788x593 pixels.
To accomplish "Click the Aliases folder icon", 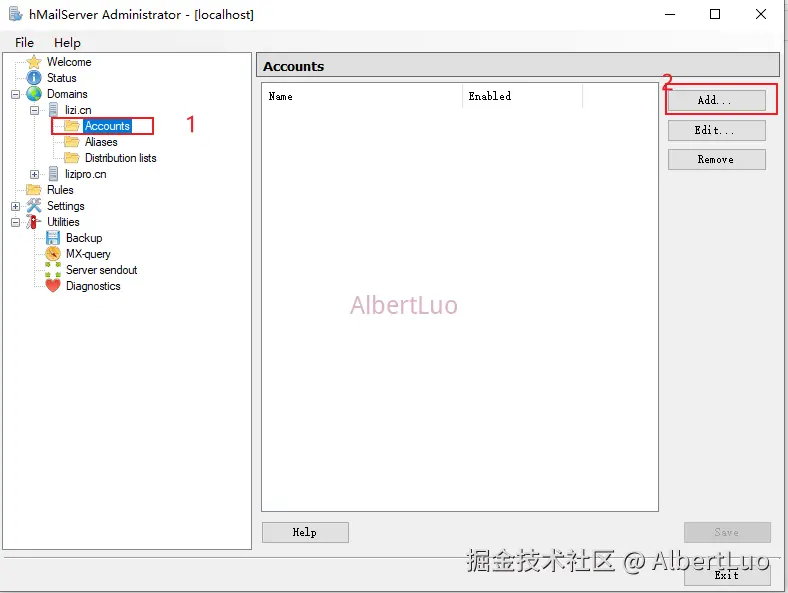I will pos(72,142).
